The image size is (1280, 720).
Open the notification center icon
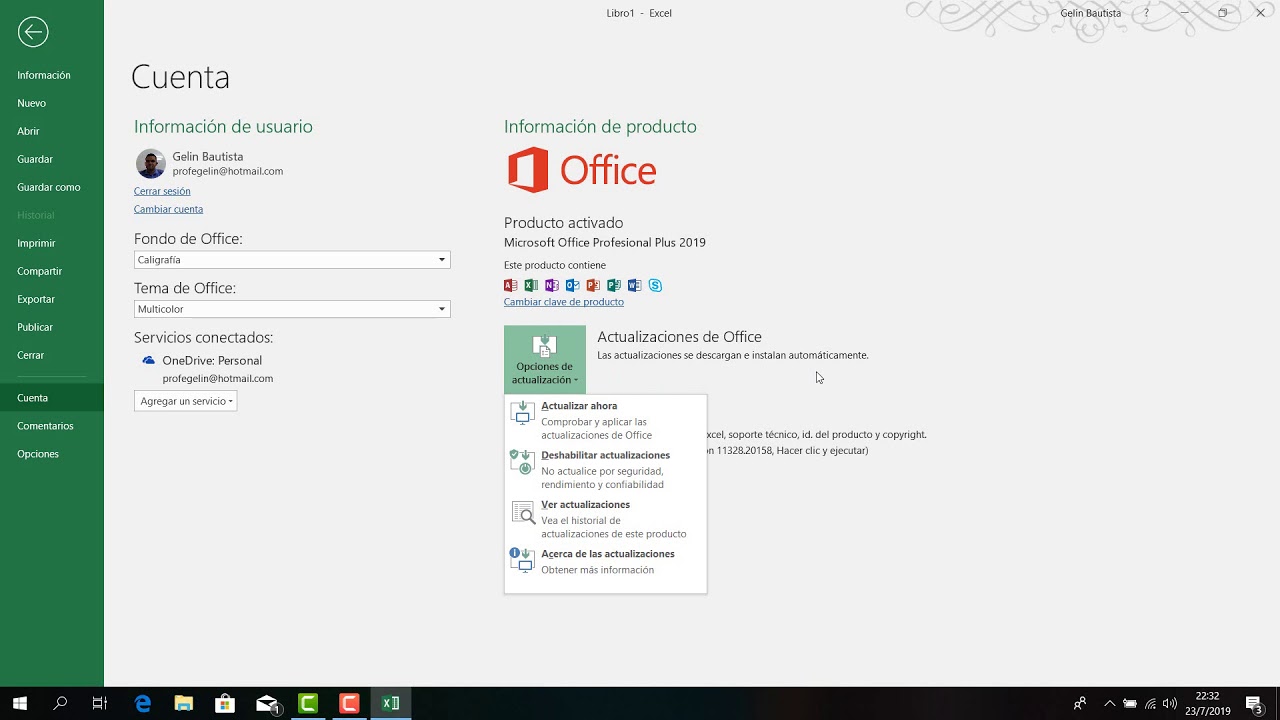pos(1254,703)
